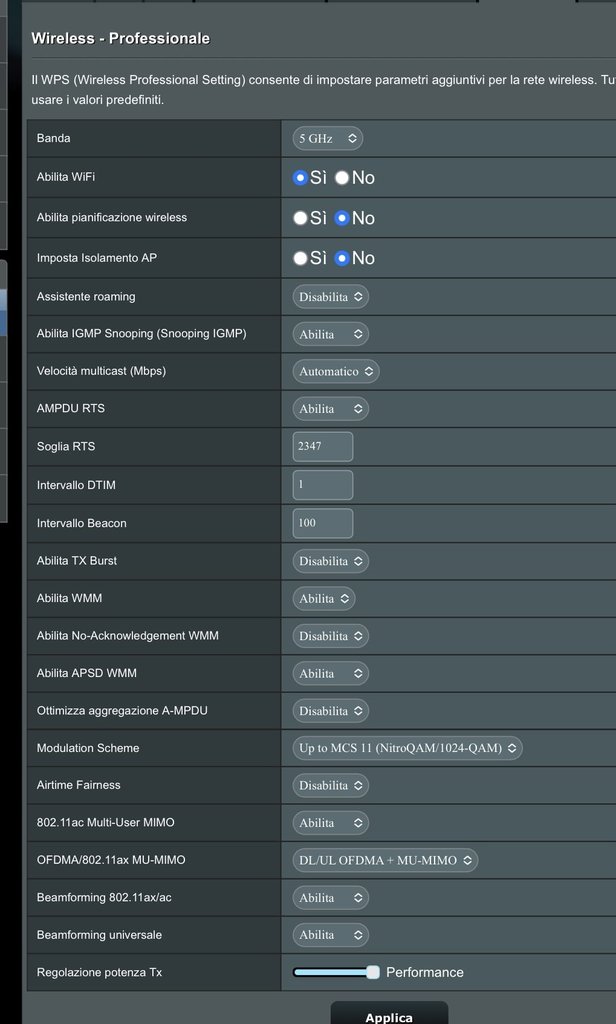Select No for Abilita WiFi
This screenshot has width=616, height=1024.
coord(342,178)
